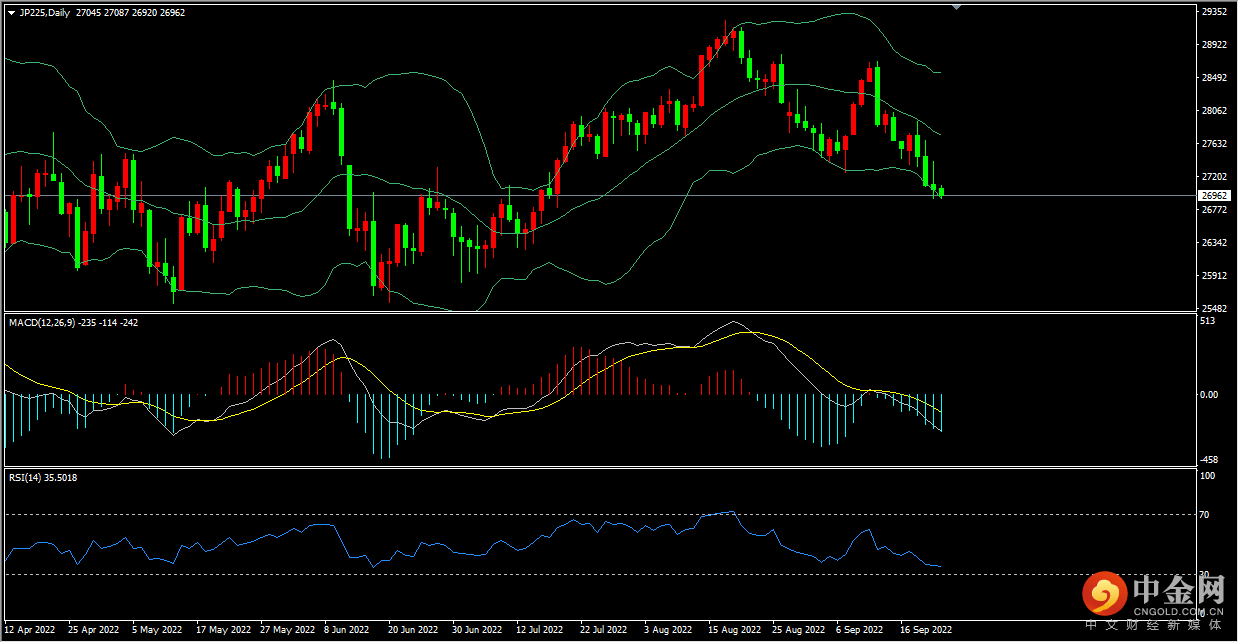Click the gray chart shift triangle marker
Viewport: 1239px width, 643px height.
(x=957, y=8)
